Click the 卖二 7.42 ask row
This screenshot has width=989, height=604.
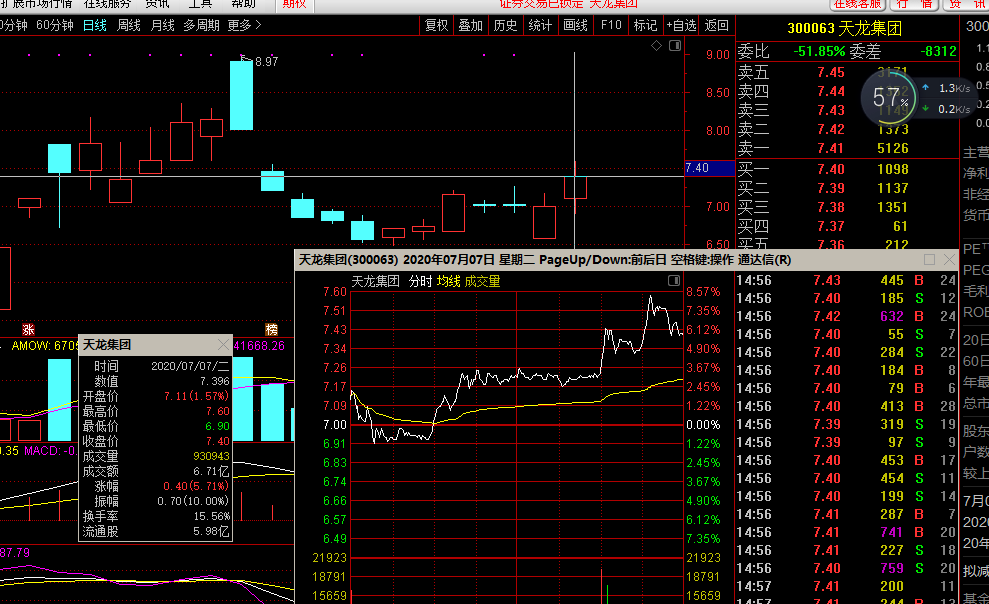point(847,129)
